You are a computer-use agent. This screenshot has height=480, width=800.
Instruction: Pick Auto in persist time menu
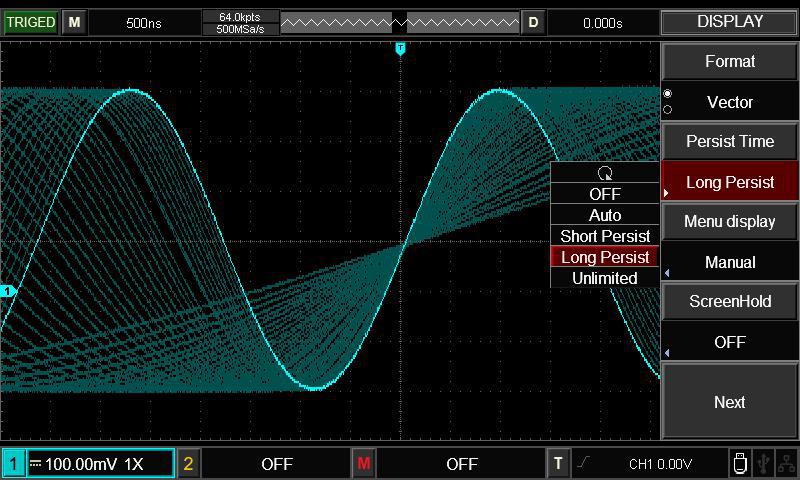pyautogui.click(x=605, y=215)
